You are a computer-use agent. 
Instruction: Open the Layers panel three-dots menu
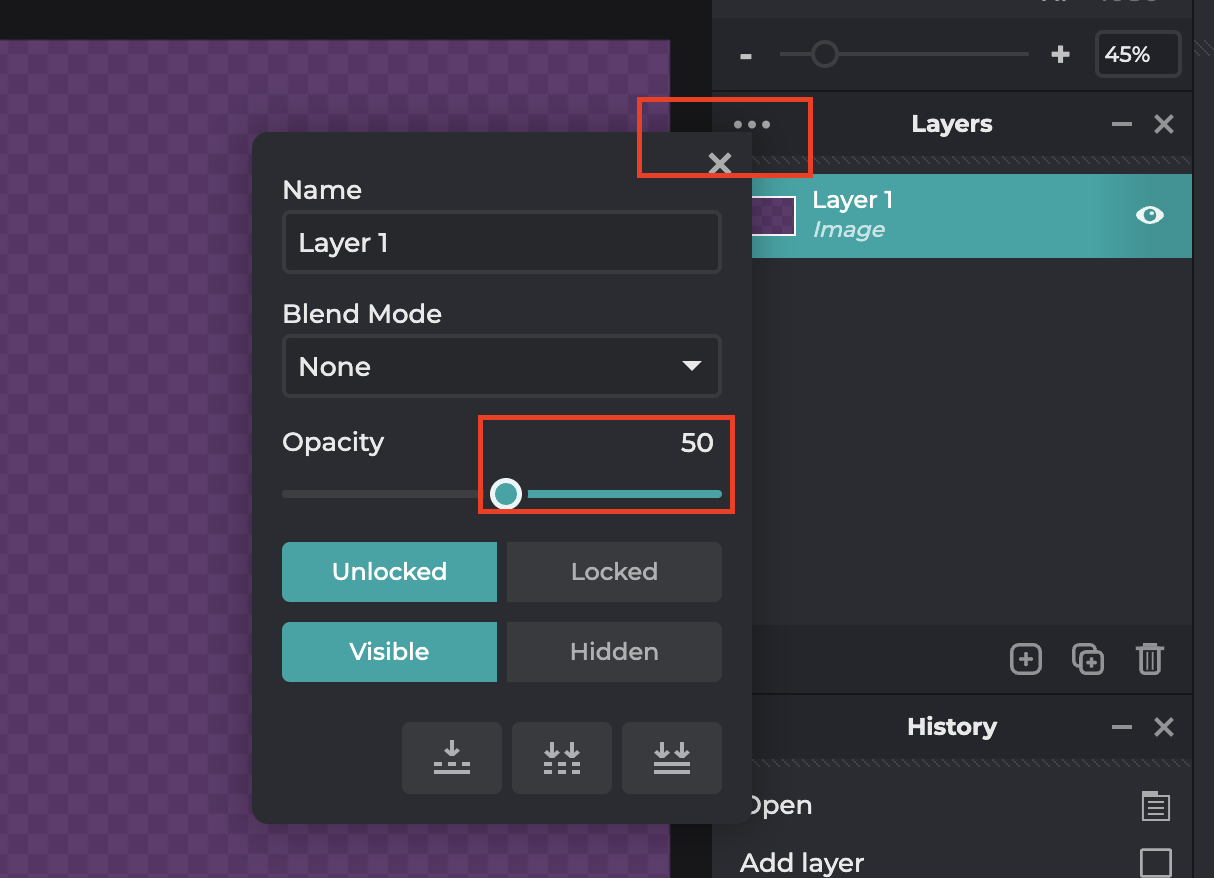point(752,125)
